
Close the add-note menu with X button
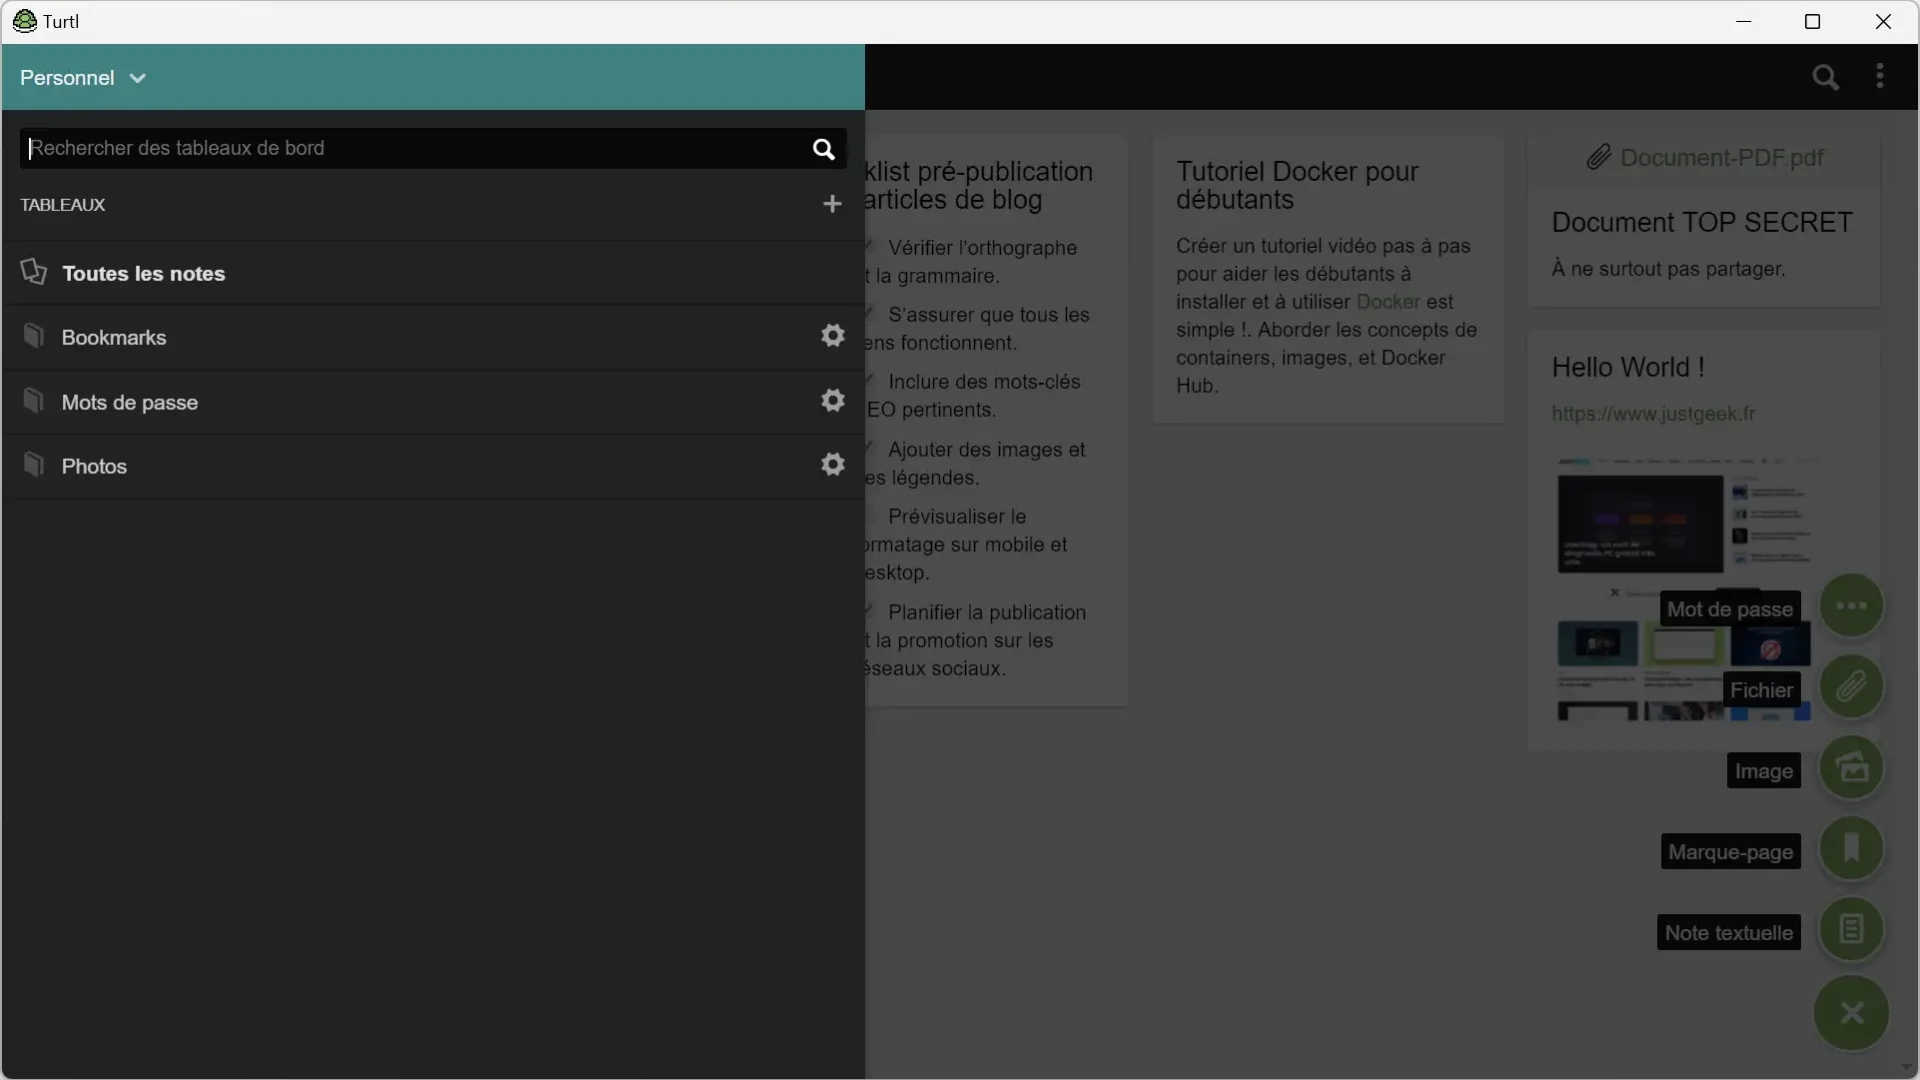[1851, 1013]
